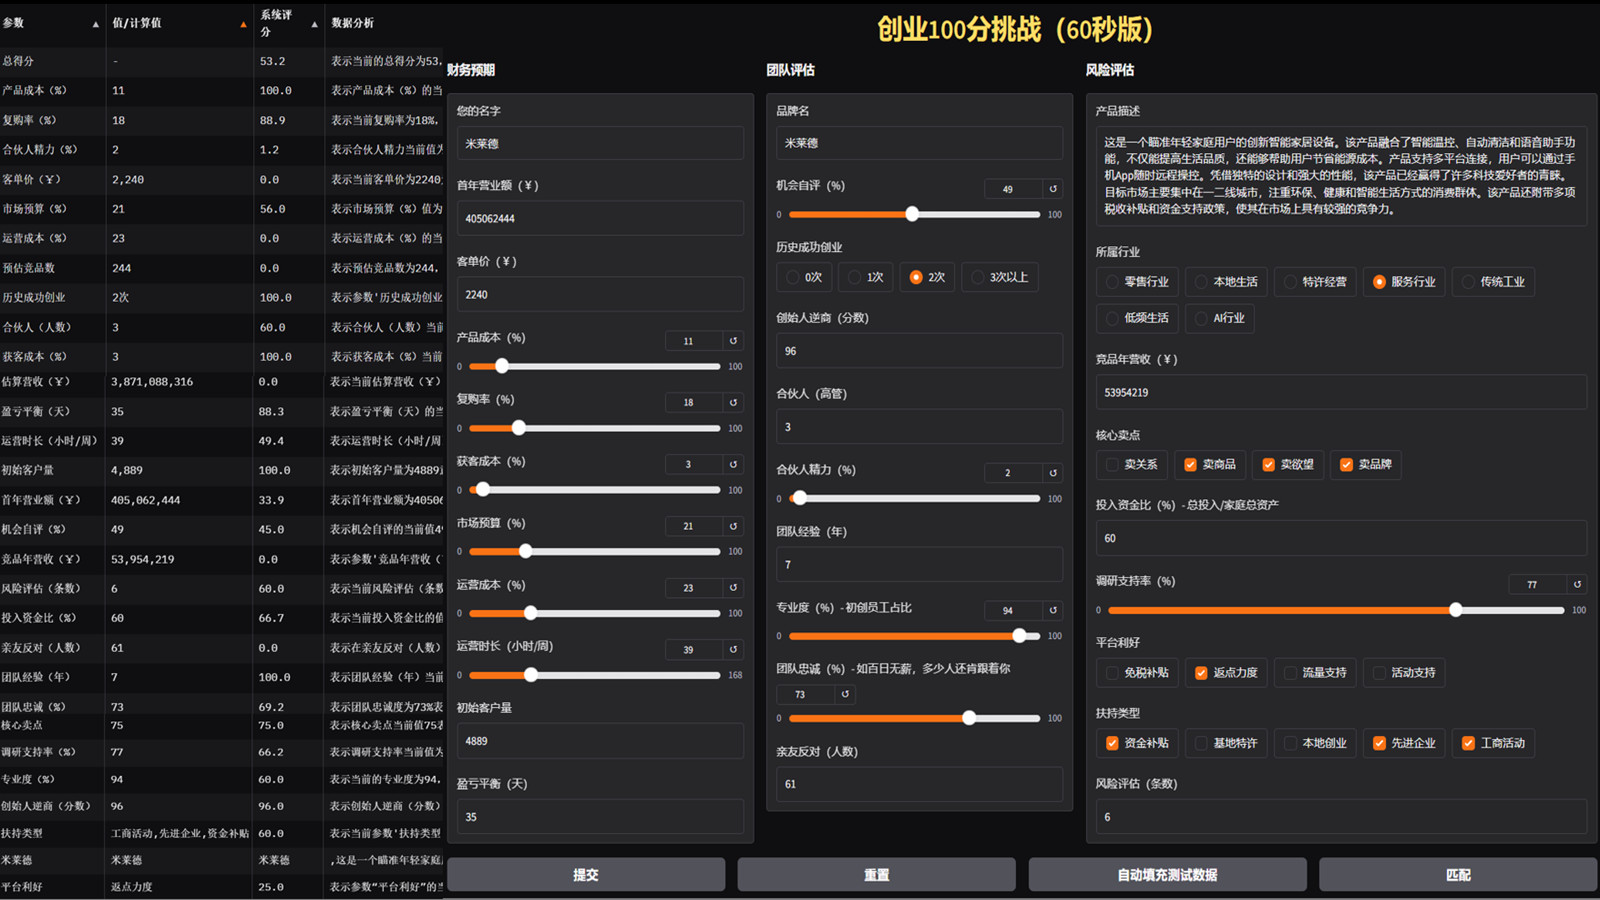This screenshot has height=900, width=1600.
Task: Reset the 产品成本 slider value icon
Action: pyautogui.click(x=733, y=341)
